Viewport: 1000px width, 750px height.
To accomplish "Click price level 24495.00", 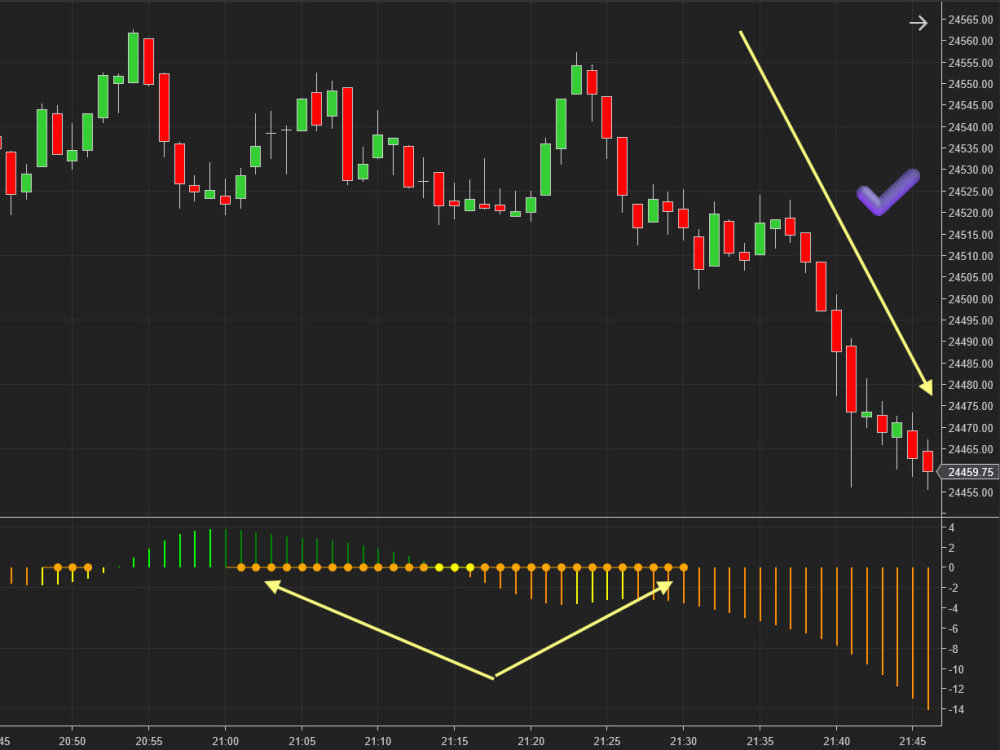I will pos(971,320).
